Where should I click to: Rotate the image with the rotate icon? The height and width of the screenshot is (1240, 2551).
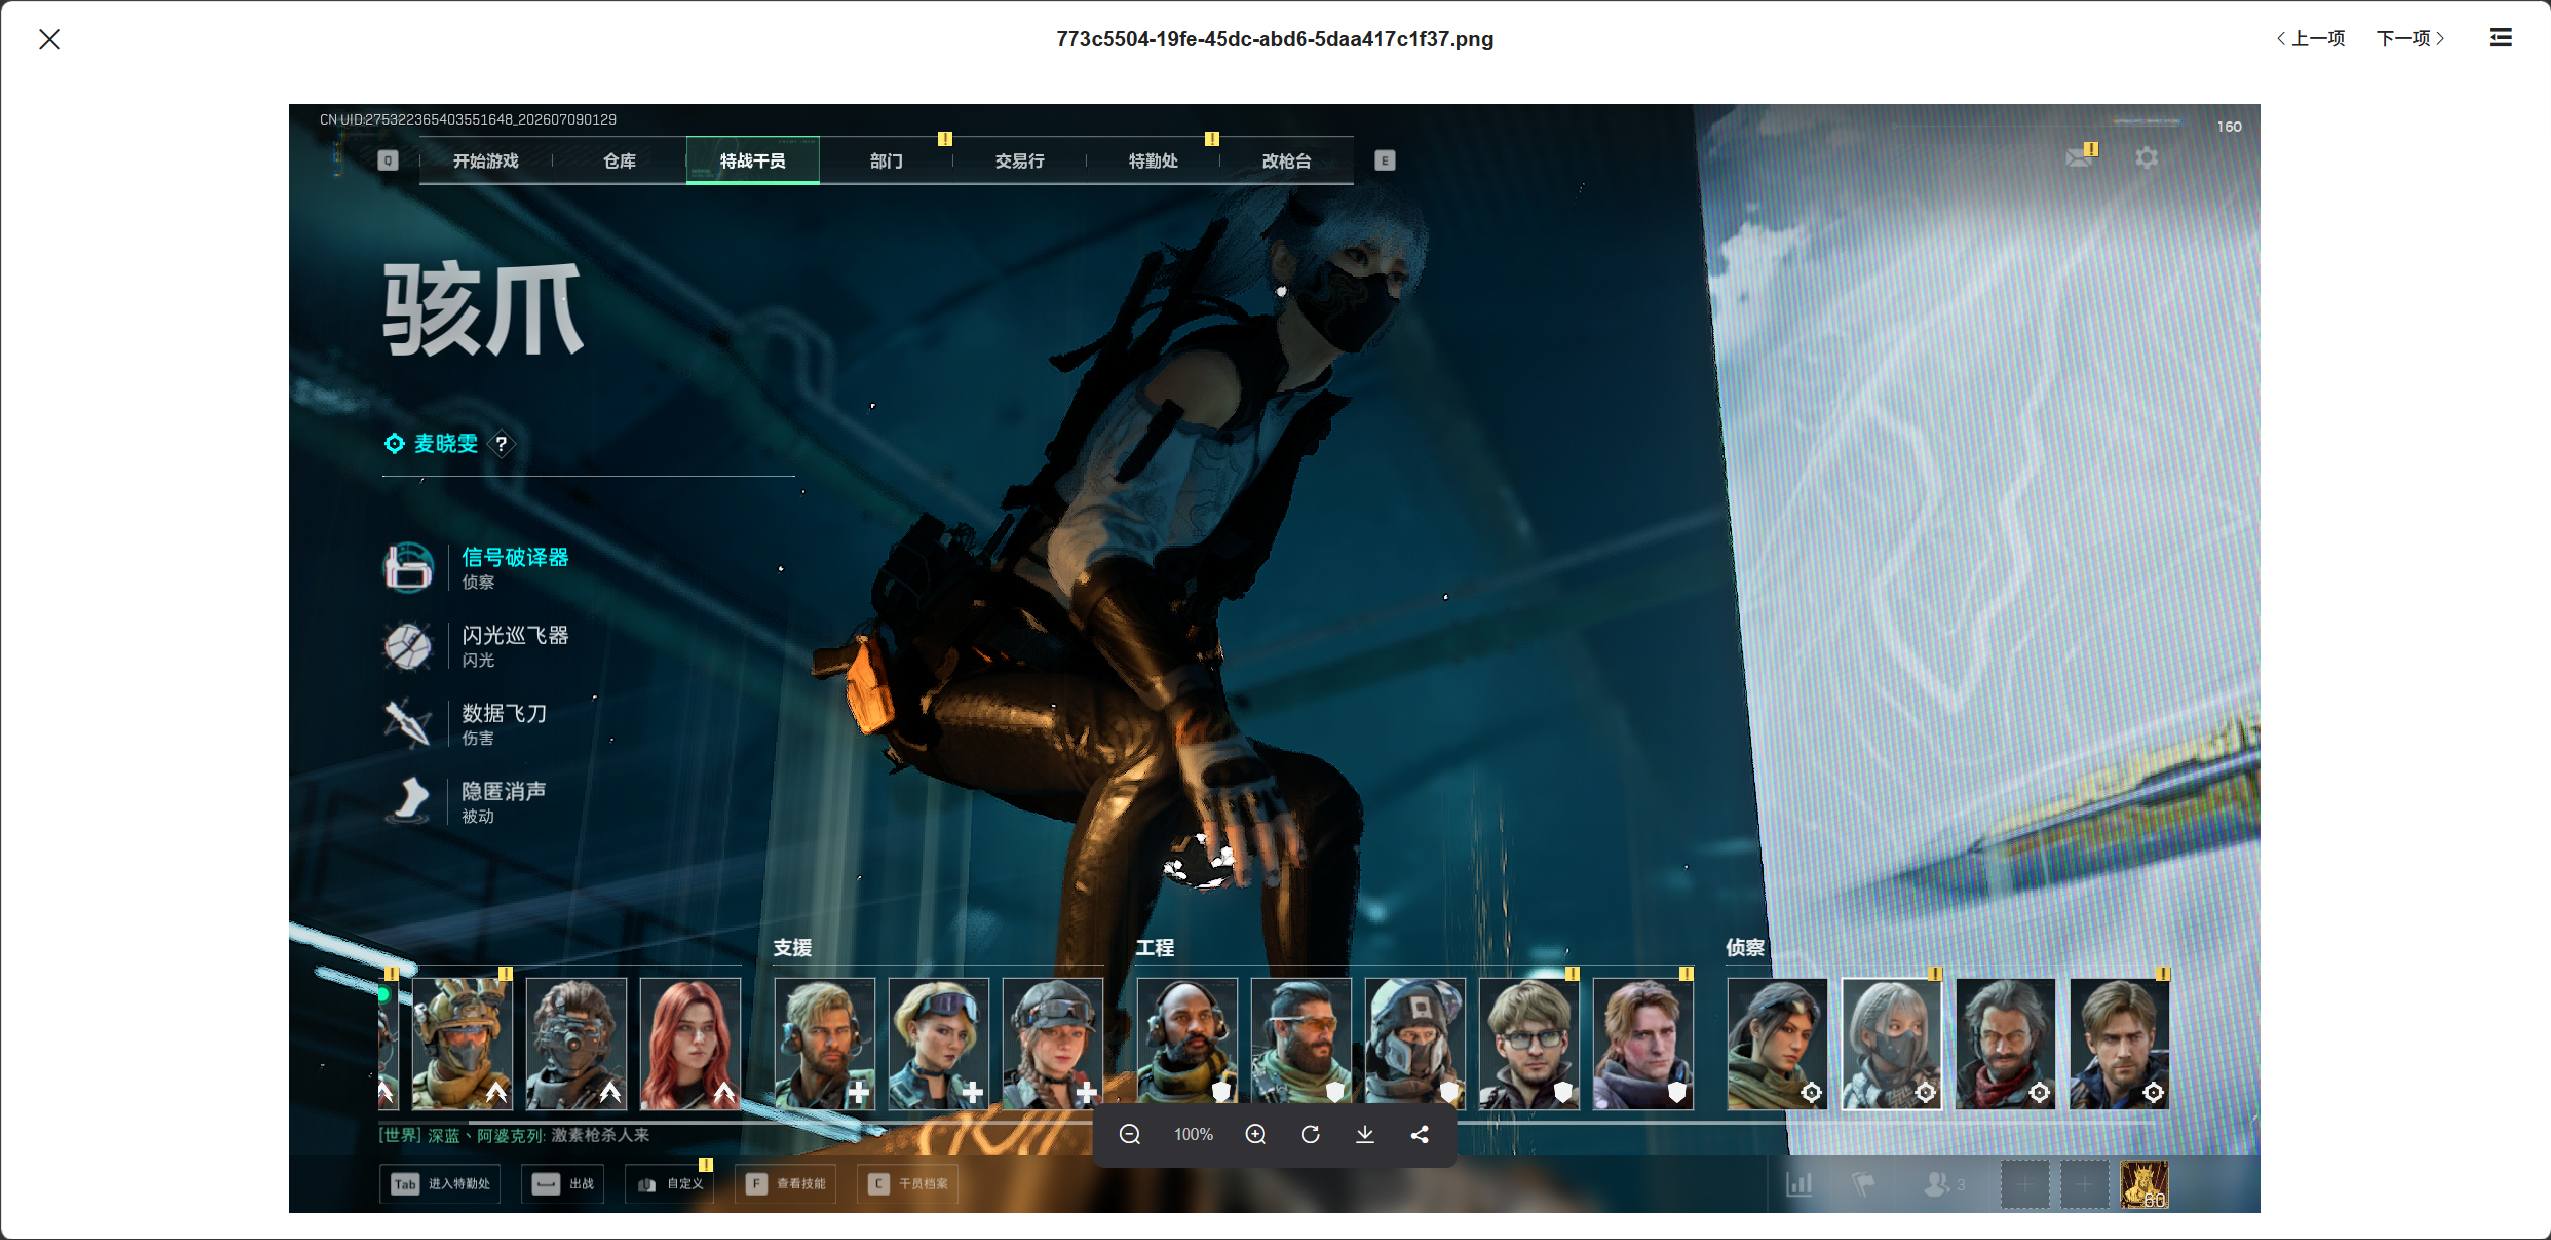[x=1310, y=1134]
